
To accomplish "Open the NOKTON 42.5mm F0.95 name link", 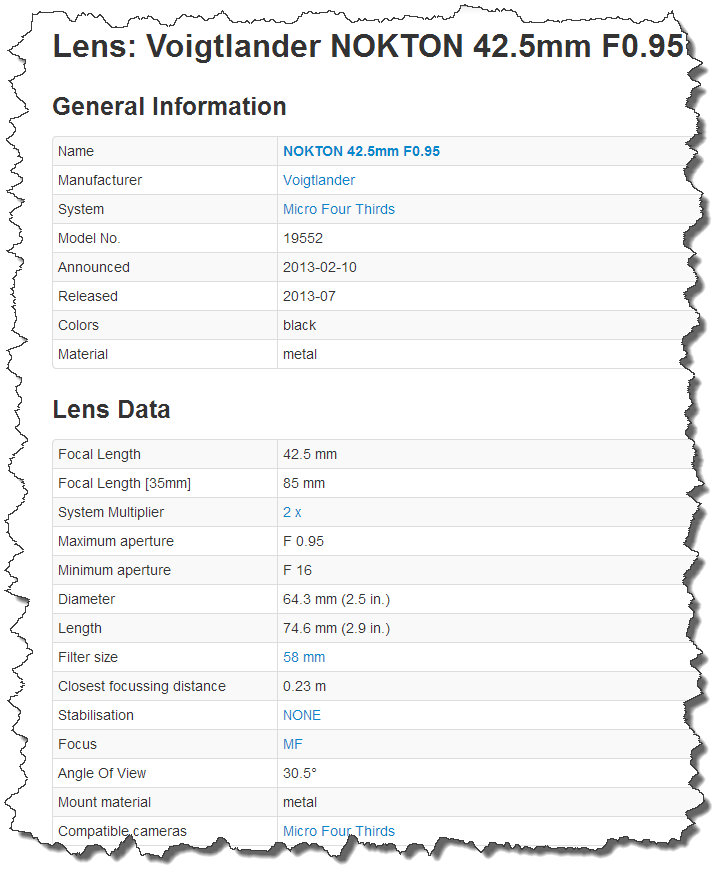I will pos(361,151).
